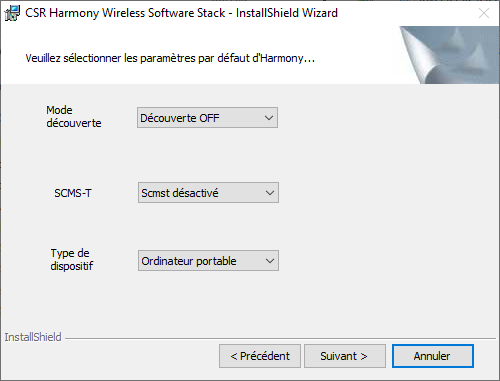Click the window title bar text
500x381 pixels.
(x=181, y=13)
